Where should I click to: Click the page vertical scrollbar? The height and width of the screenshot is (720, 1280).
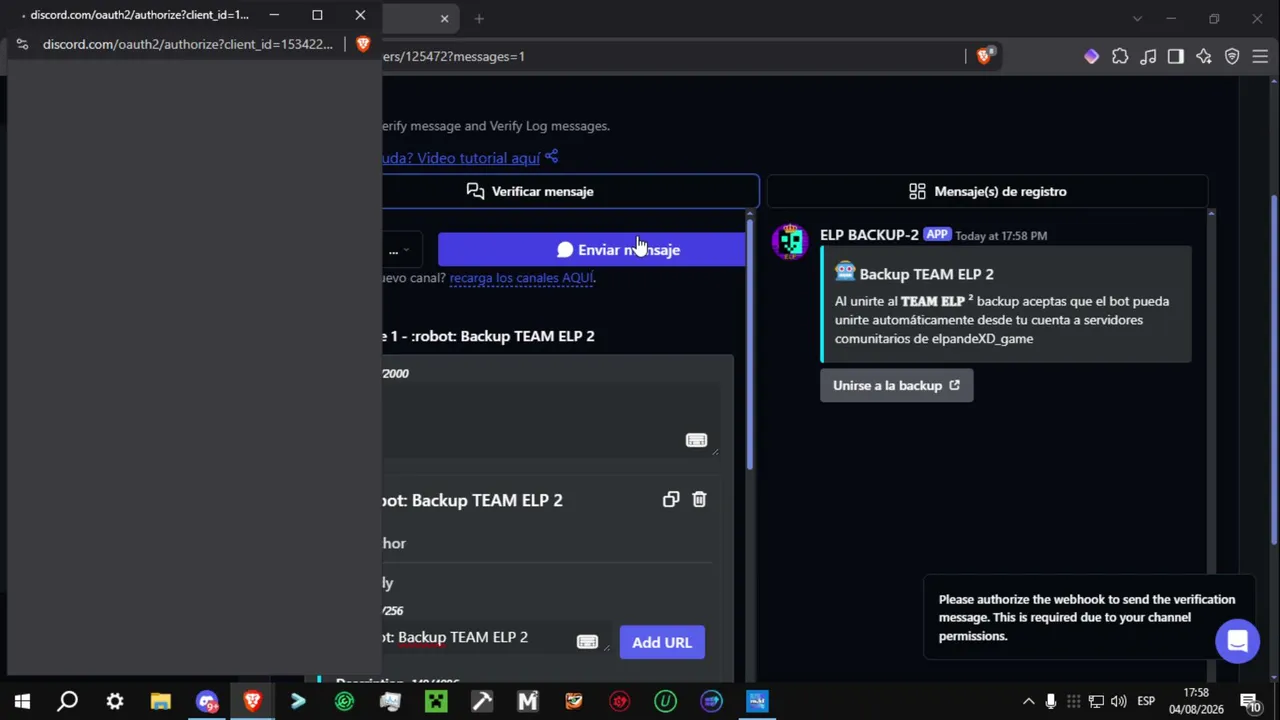tap(1274, 370)
